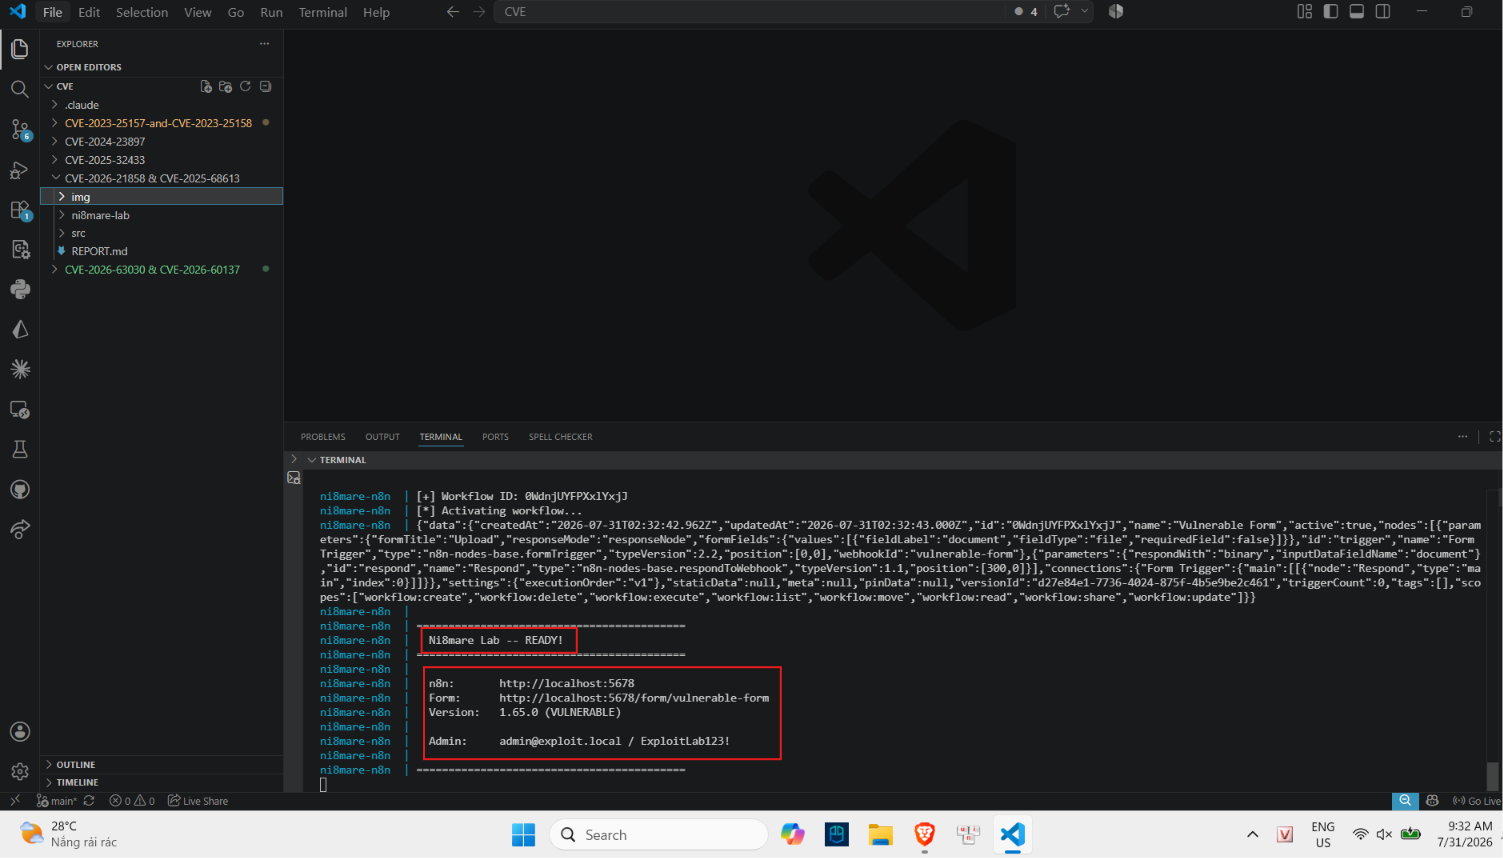The image size is (1503, 858).
Task: Open the Selection menu
Action: pos(142,12)
